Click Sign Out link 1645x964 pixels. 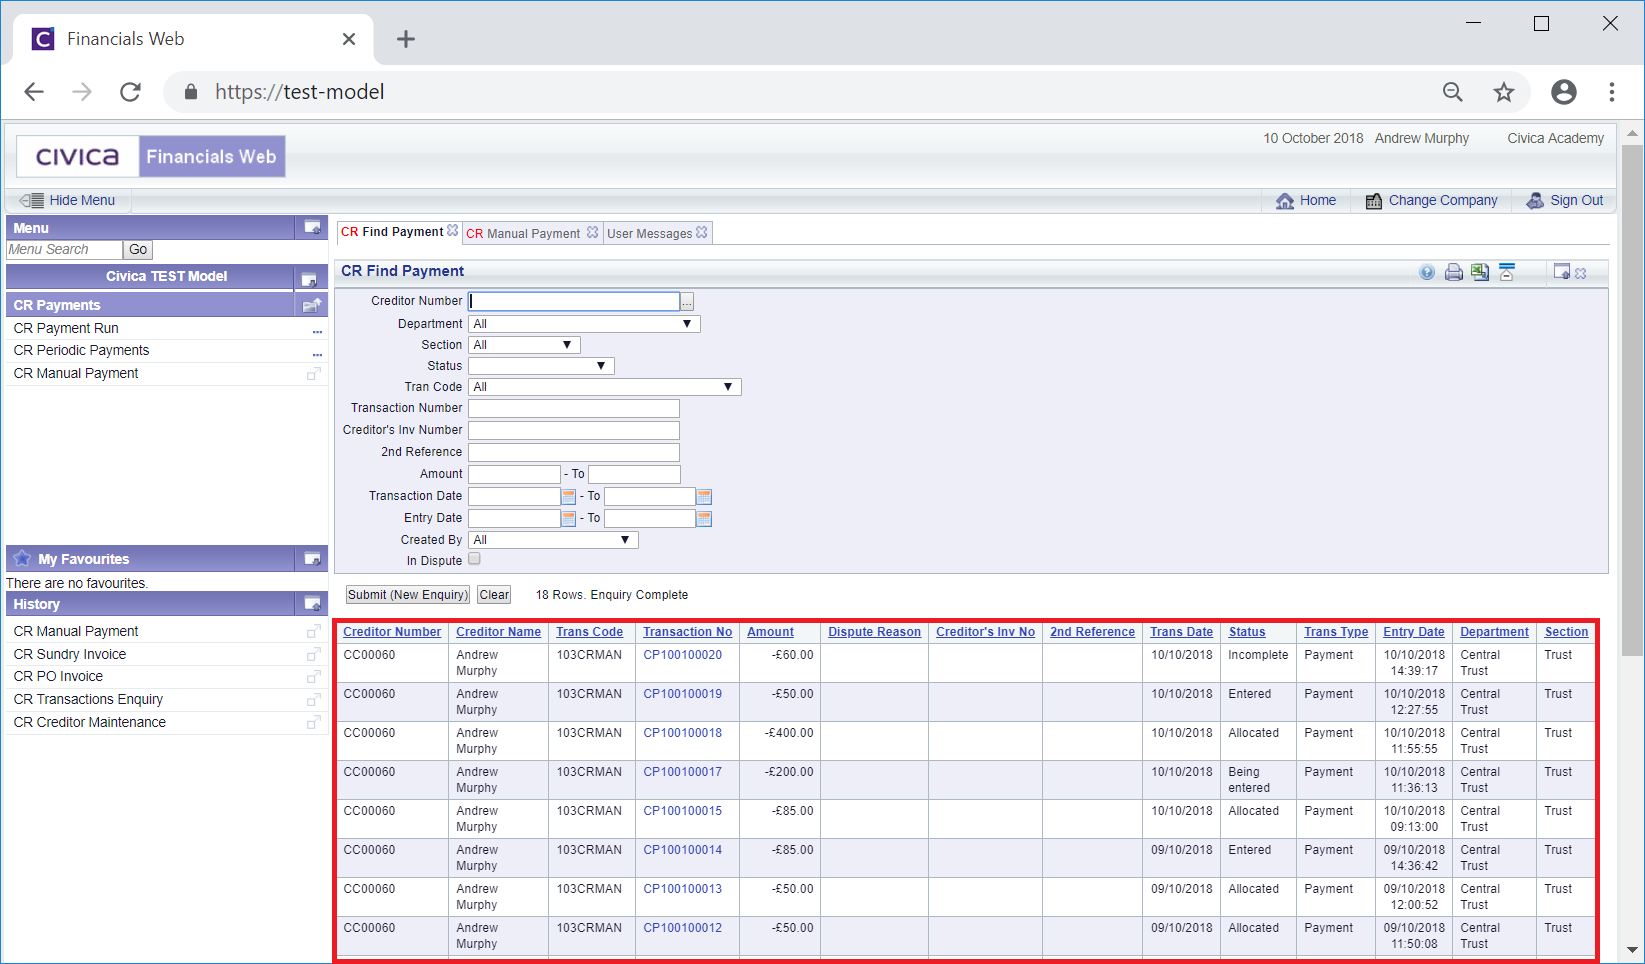point(1565,200)
